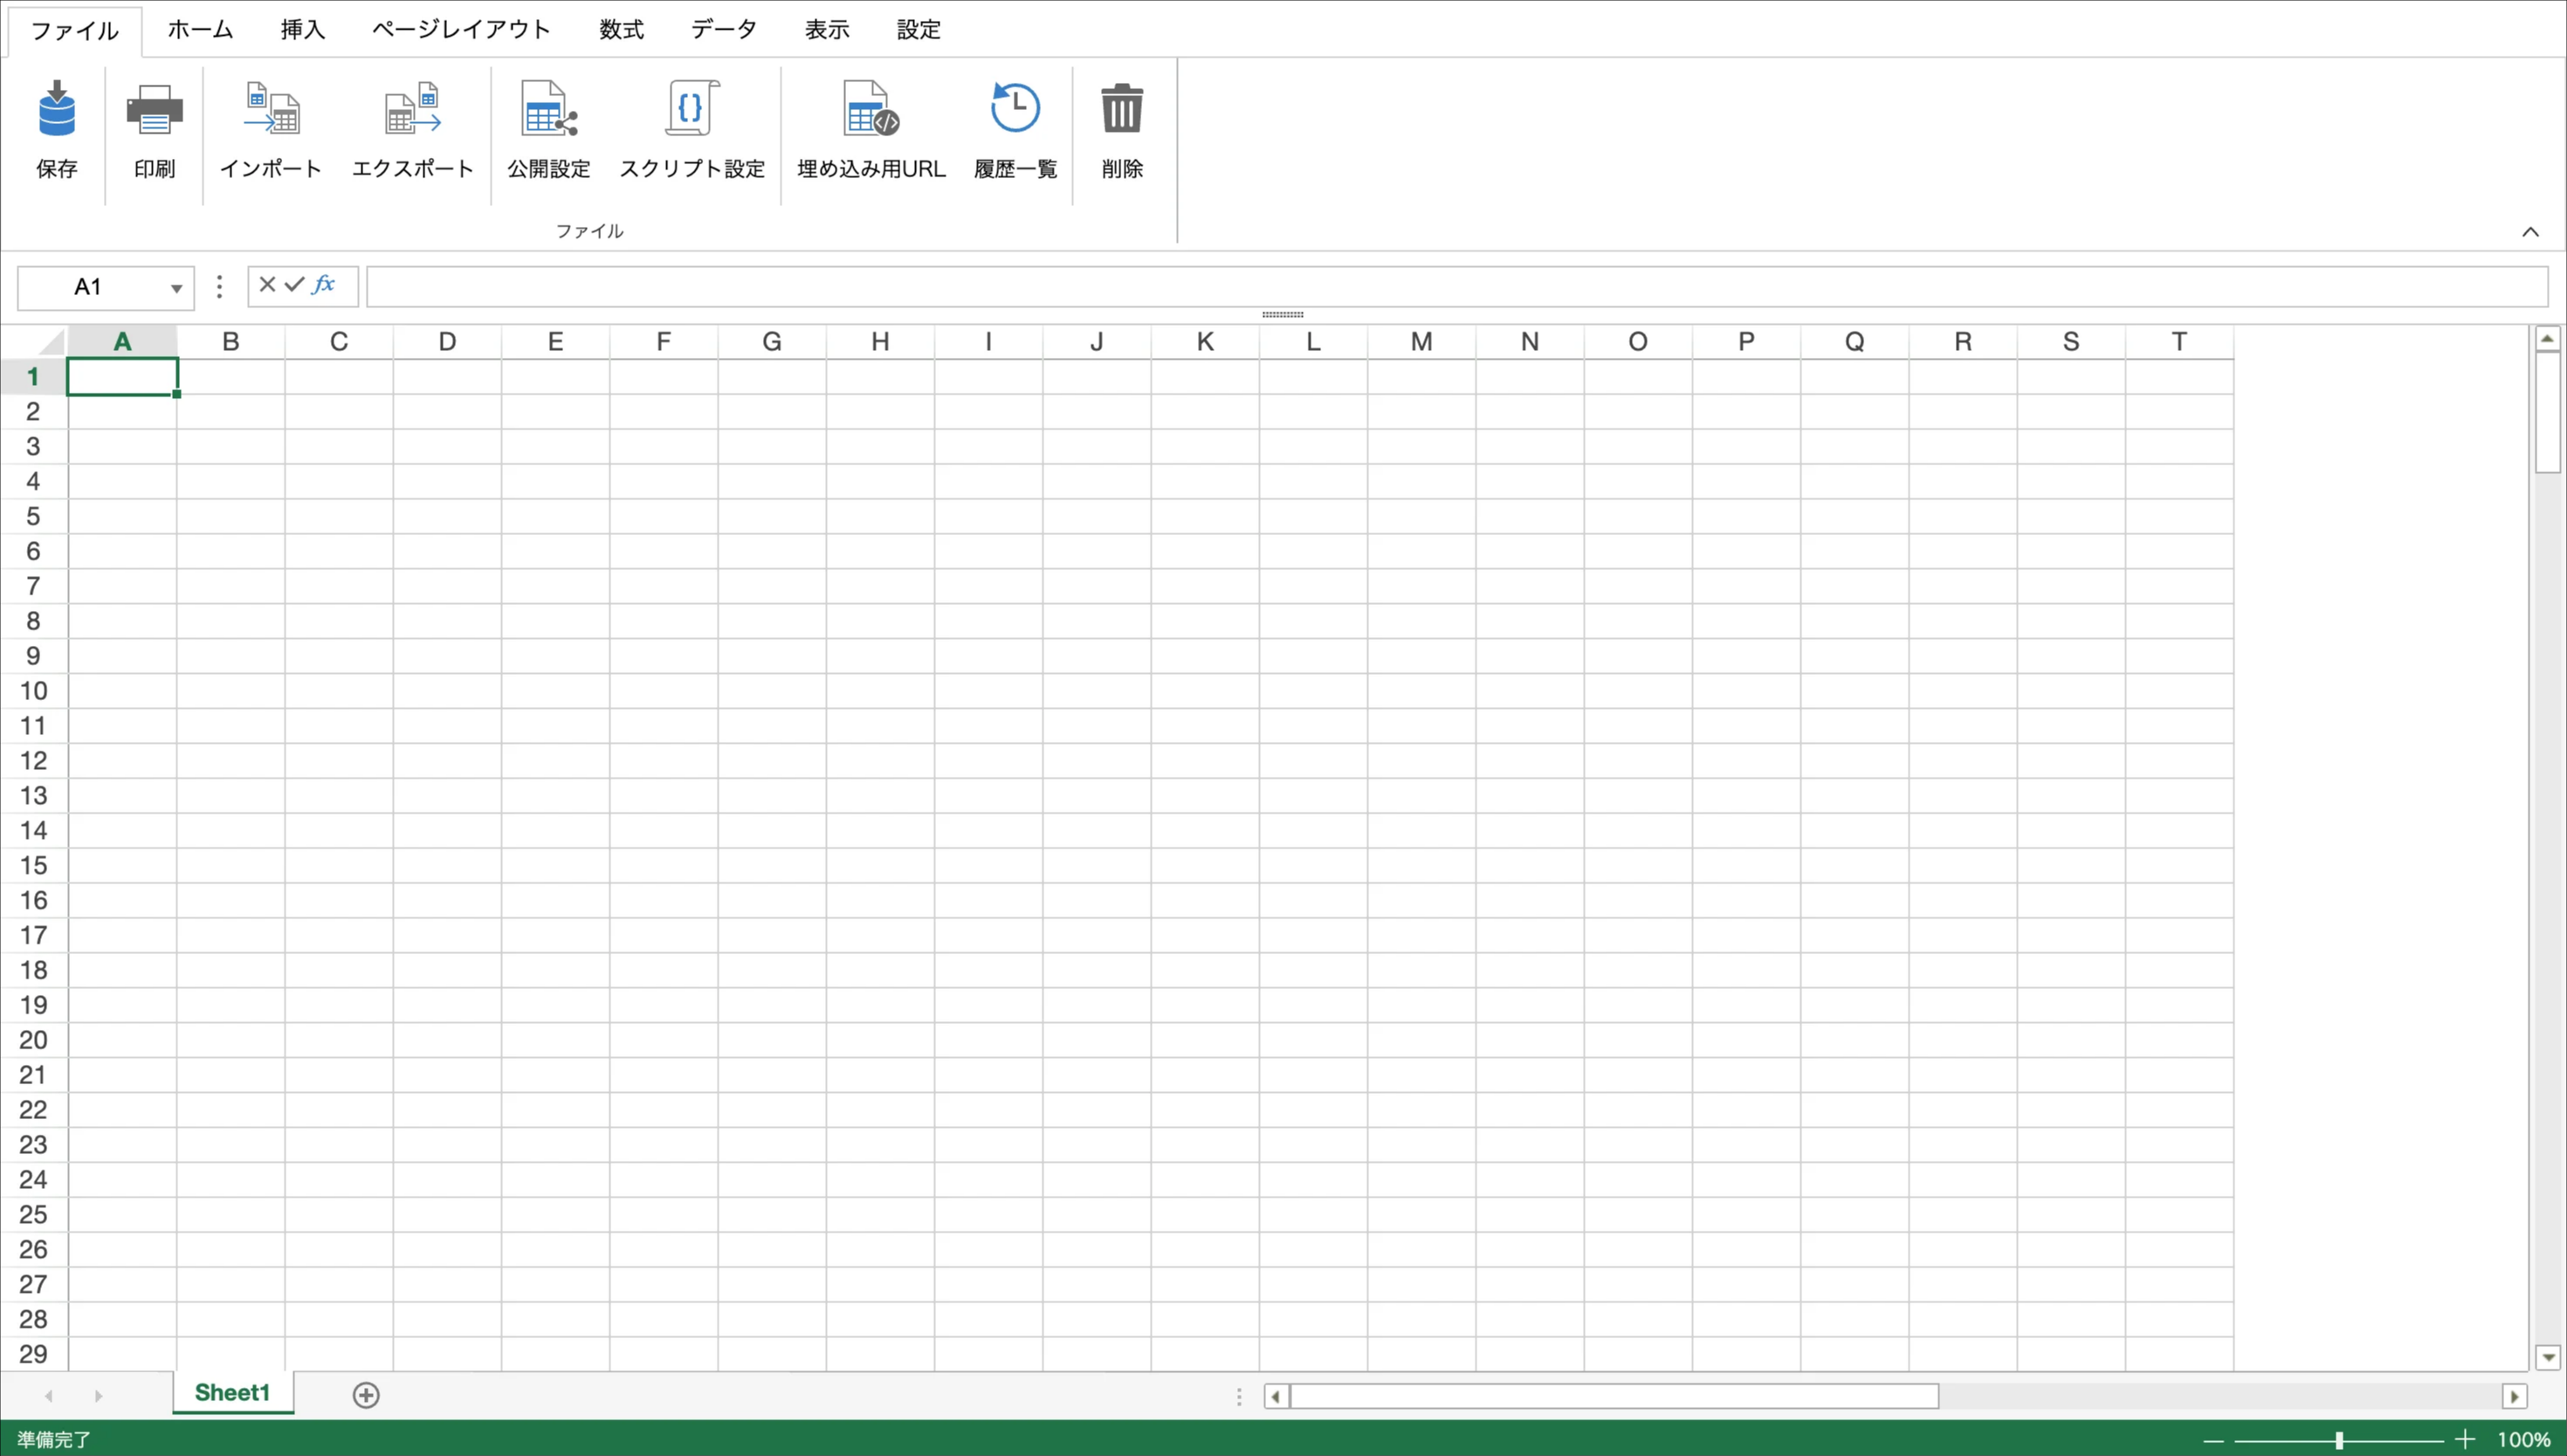Collapse the ribbon with the chevron
Viewport: 2567px width, 1456px height.
pyautogui.click(x=2530, y=232)
